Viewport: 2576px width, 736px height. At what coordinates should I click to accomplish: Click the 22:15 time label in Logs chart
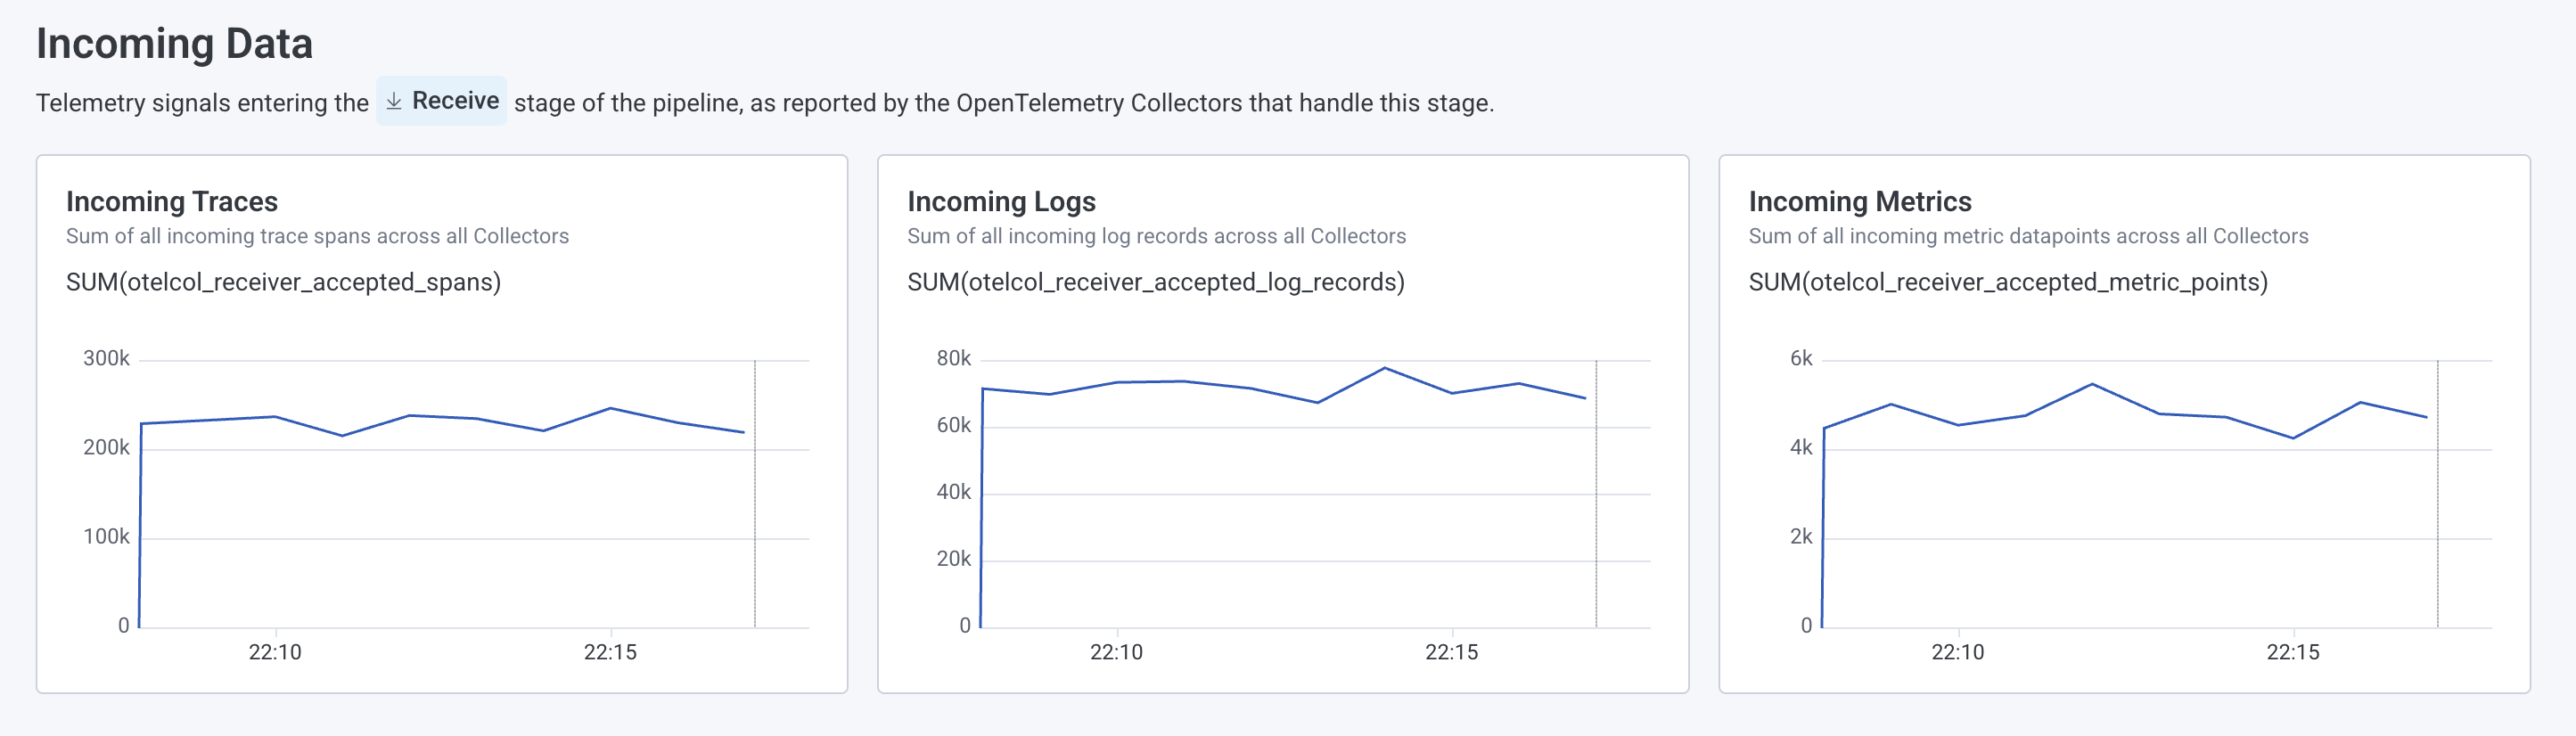pyautogui.click(x=1451, y=652)
